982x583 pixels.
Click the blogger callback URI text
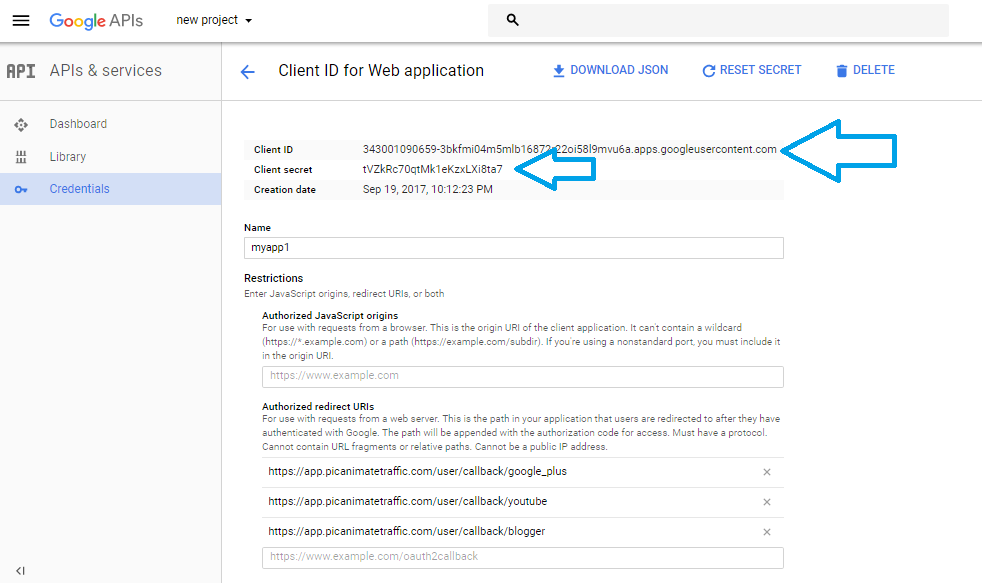coord(406,532)
